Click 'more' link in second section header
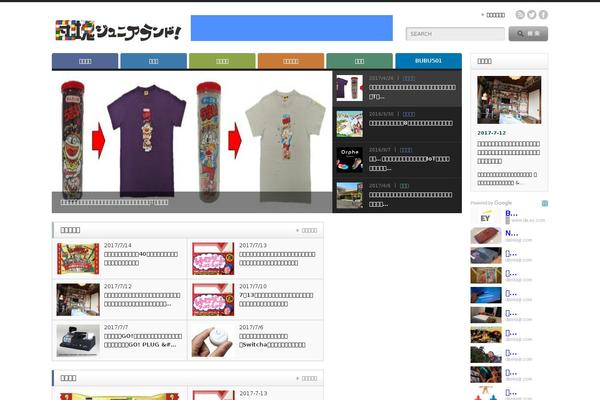The height and width of the screenshot is (400, 600). coord(307,378)
